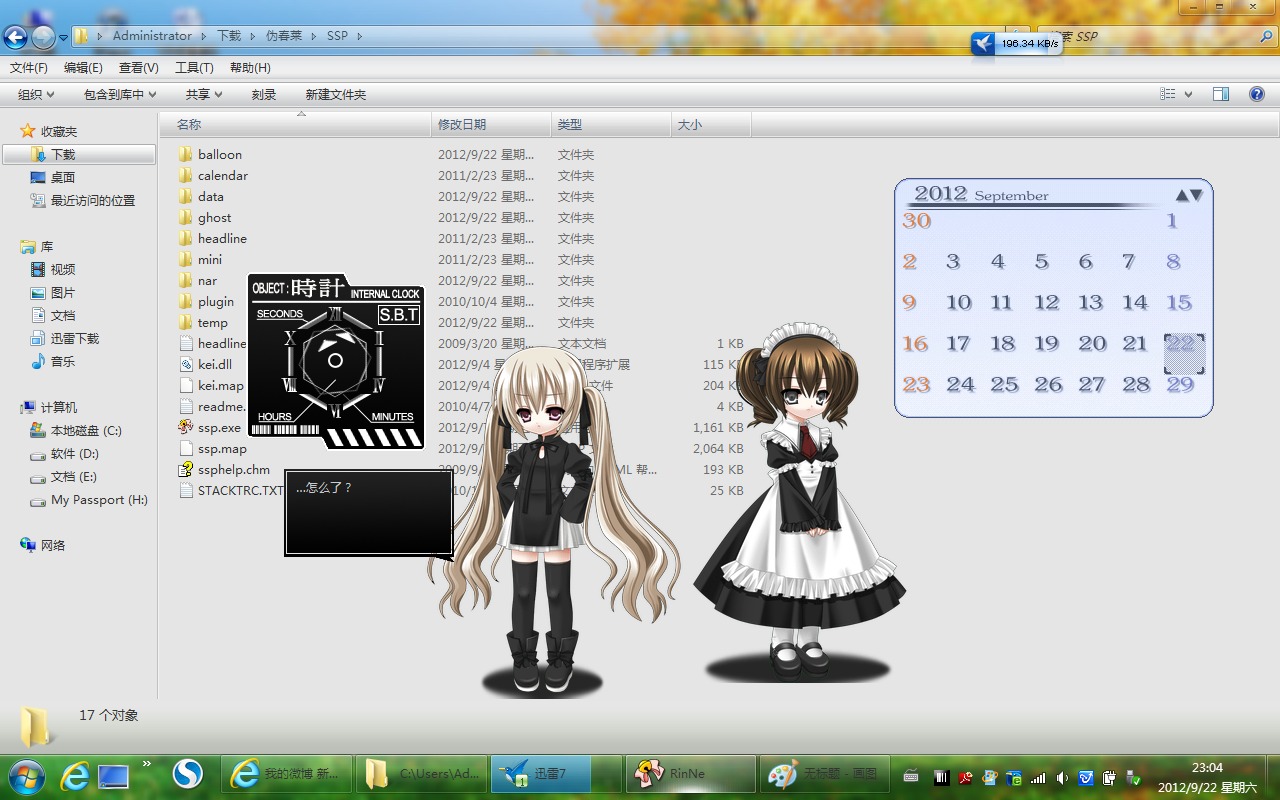The image size is (1280, 800).
Task: Launch Internet Explorer pinned taskbar icon
Action: 75,774
